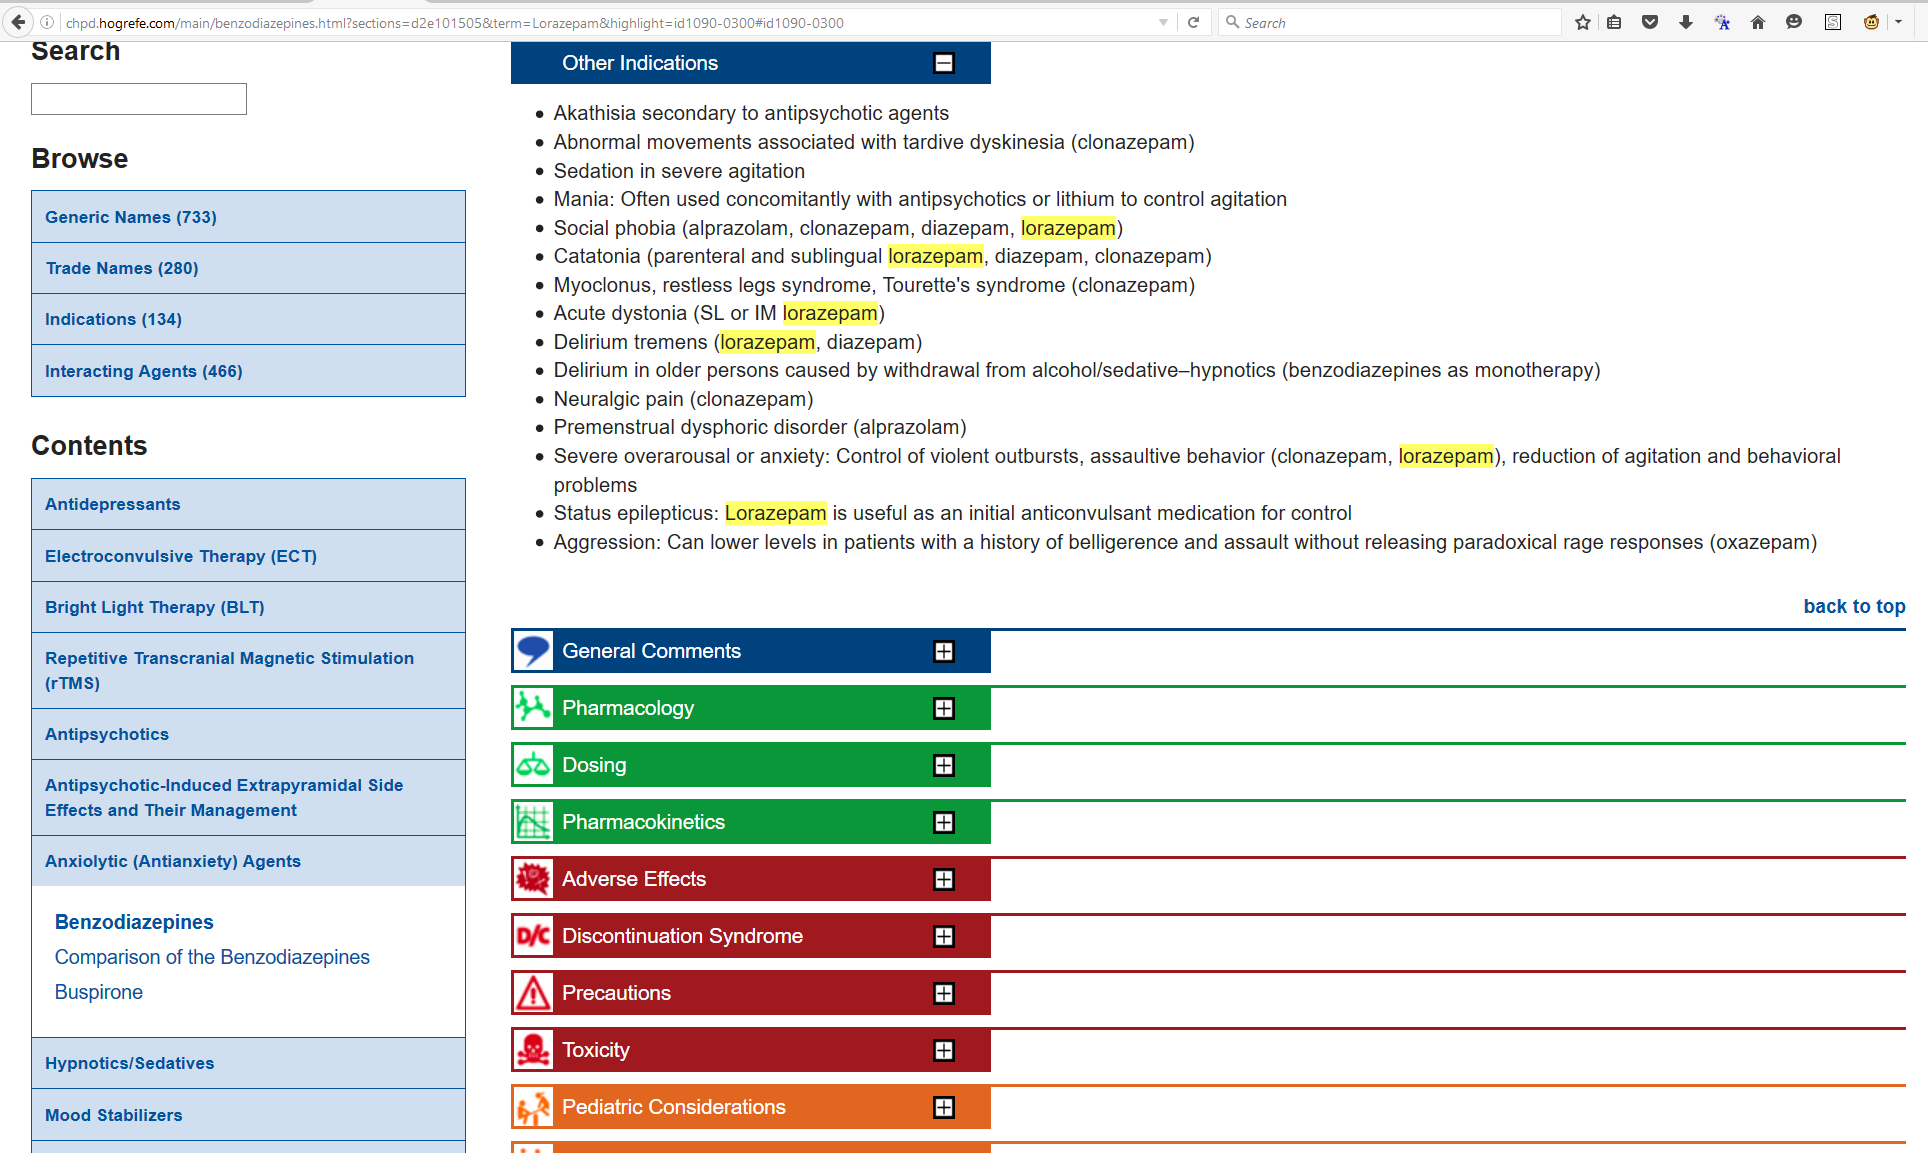1928x1153 pixels.
Task: Open Interacting Agents (466) browse list
Action: click(x=248, y=371)
